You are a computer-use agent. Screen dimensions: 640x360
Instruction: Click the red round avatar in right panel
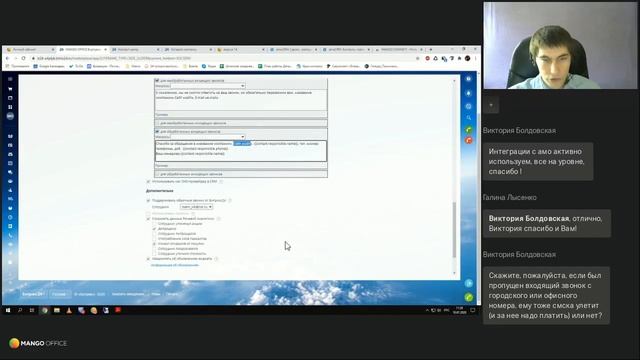(x=469, y=140)
